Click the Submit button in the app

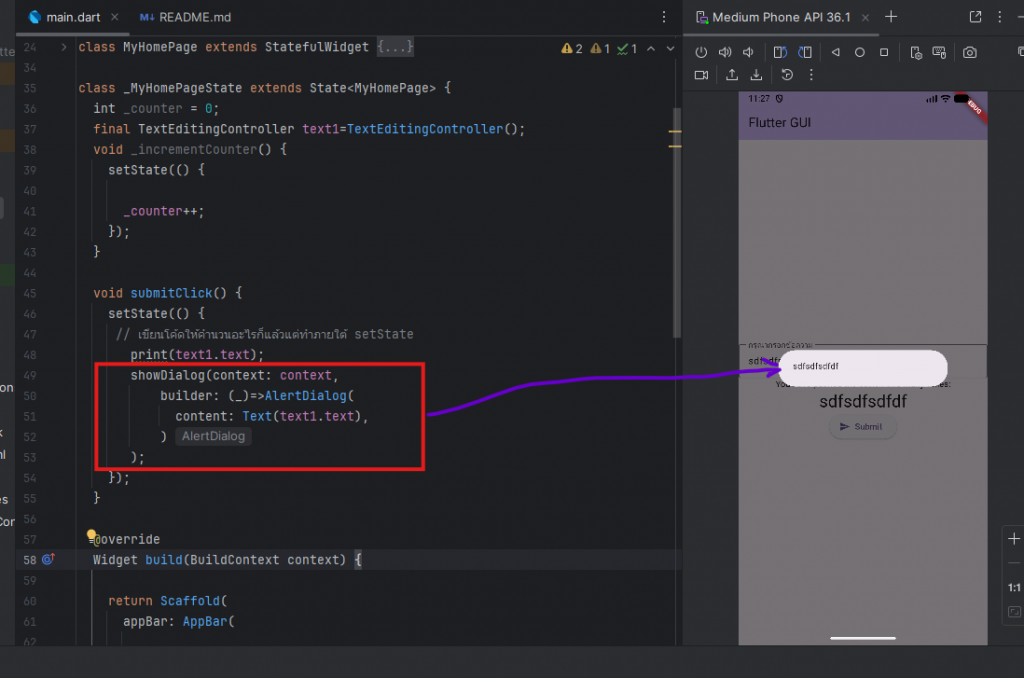tap(862, 427)
